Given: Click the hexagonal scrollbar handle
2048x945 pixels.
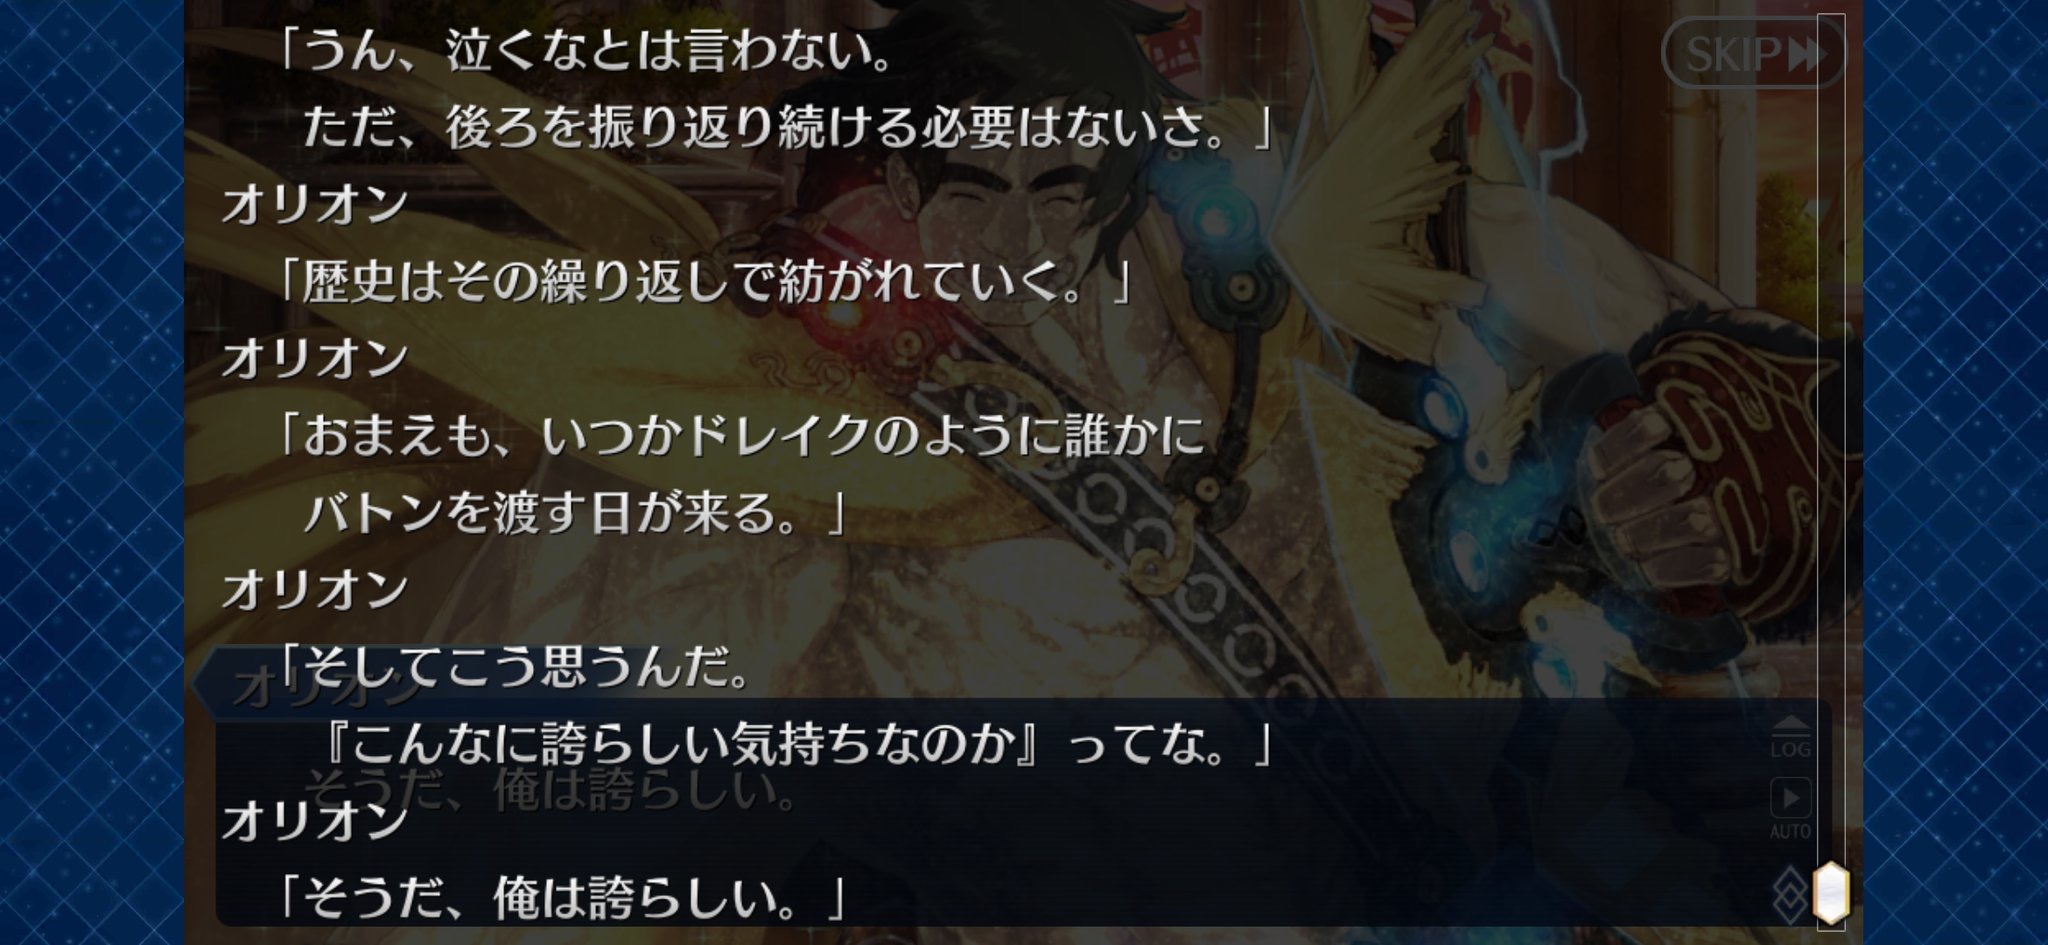Looking at the screenshot, I should 1831,892.
